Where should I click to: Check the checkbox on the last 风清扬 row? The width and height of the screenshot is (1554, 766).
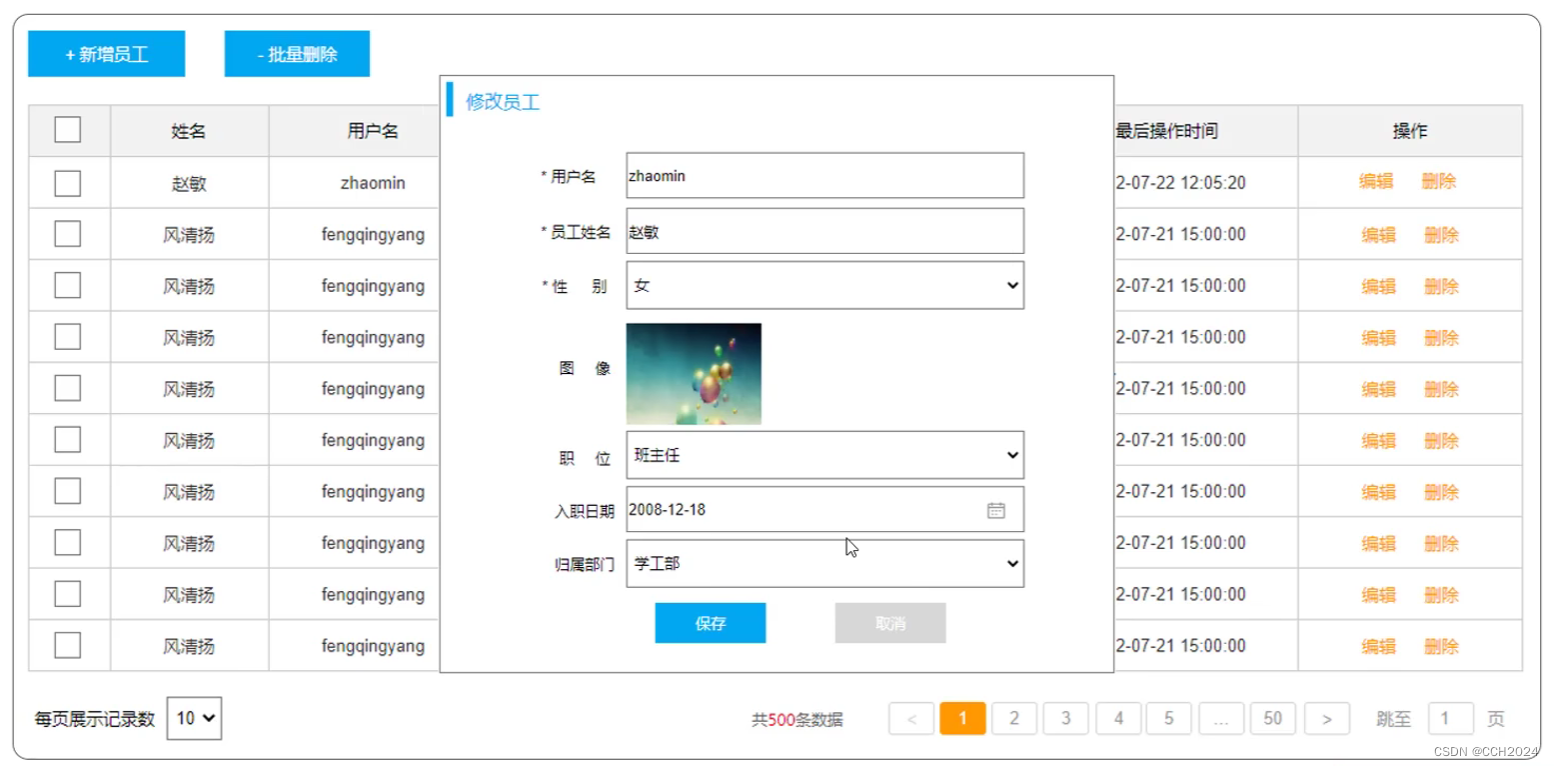[x=68, y=645]
